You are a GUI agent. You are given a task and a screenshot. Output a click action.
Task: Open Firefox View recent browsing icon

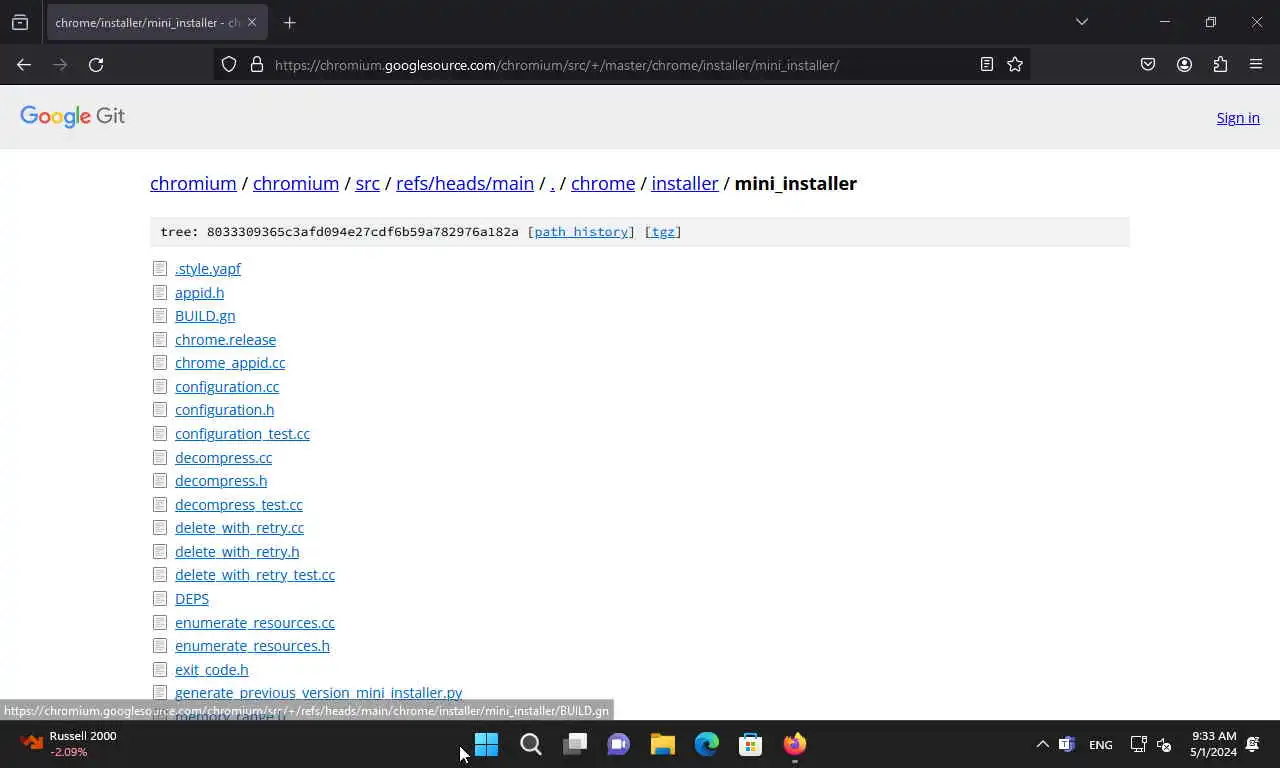click(20, 22)
